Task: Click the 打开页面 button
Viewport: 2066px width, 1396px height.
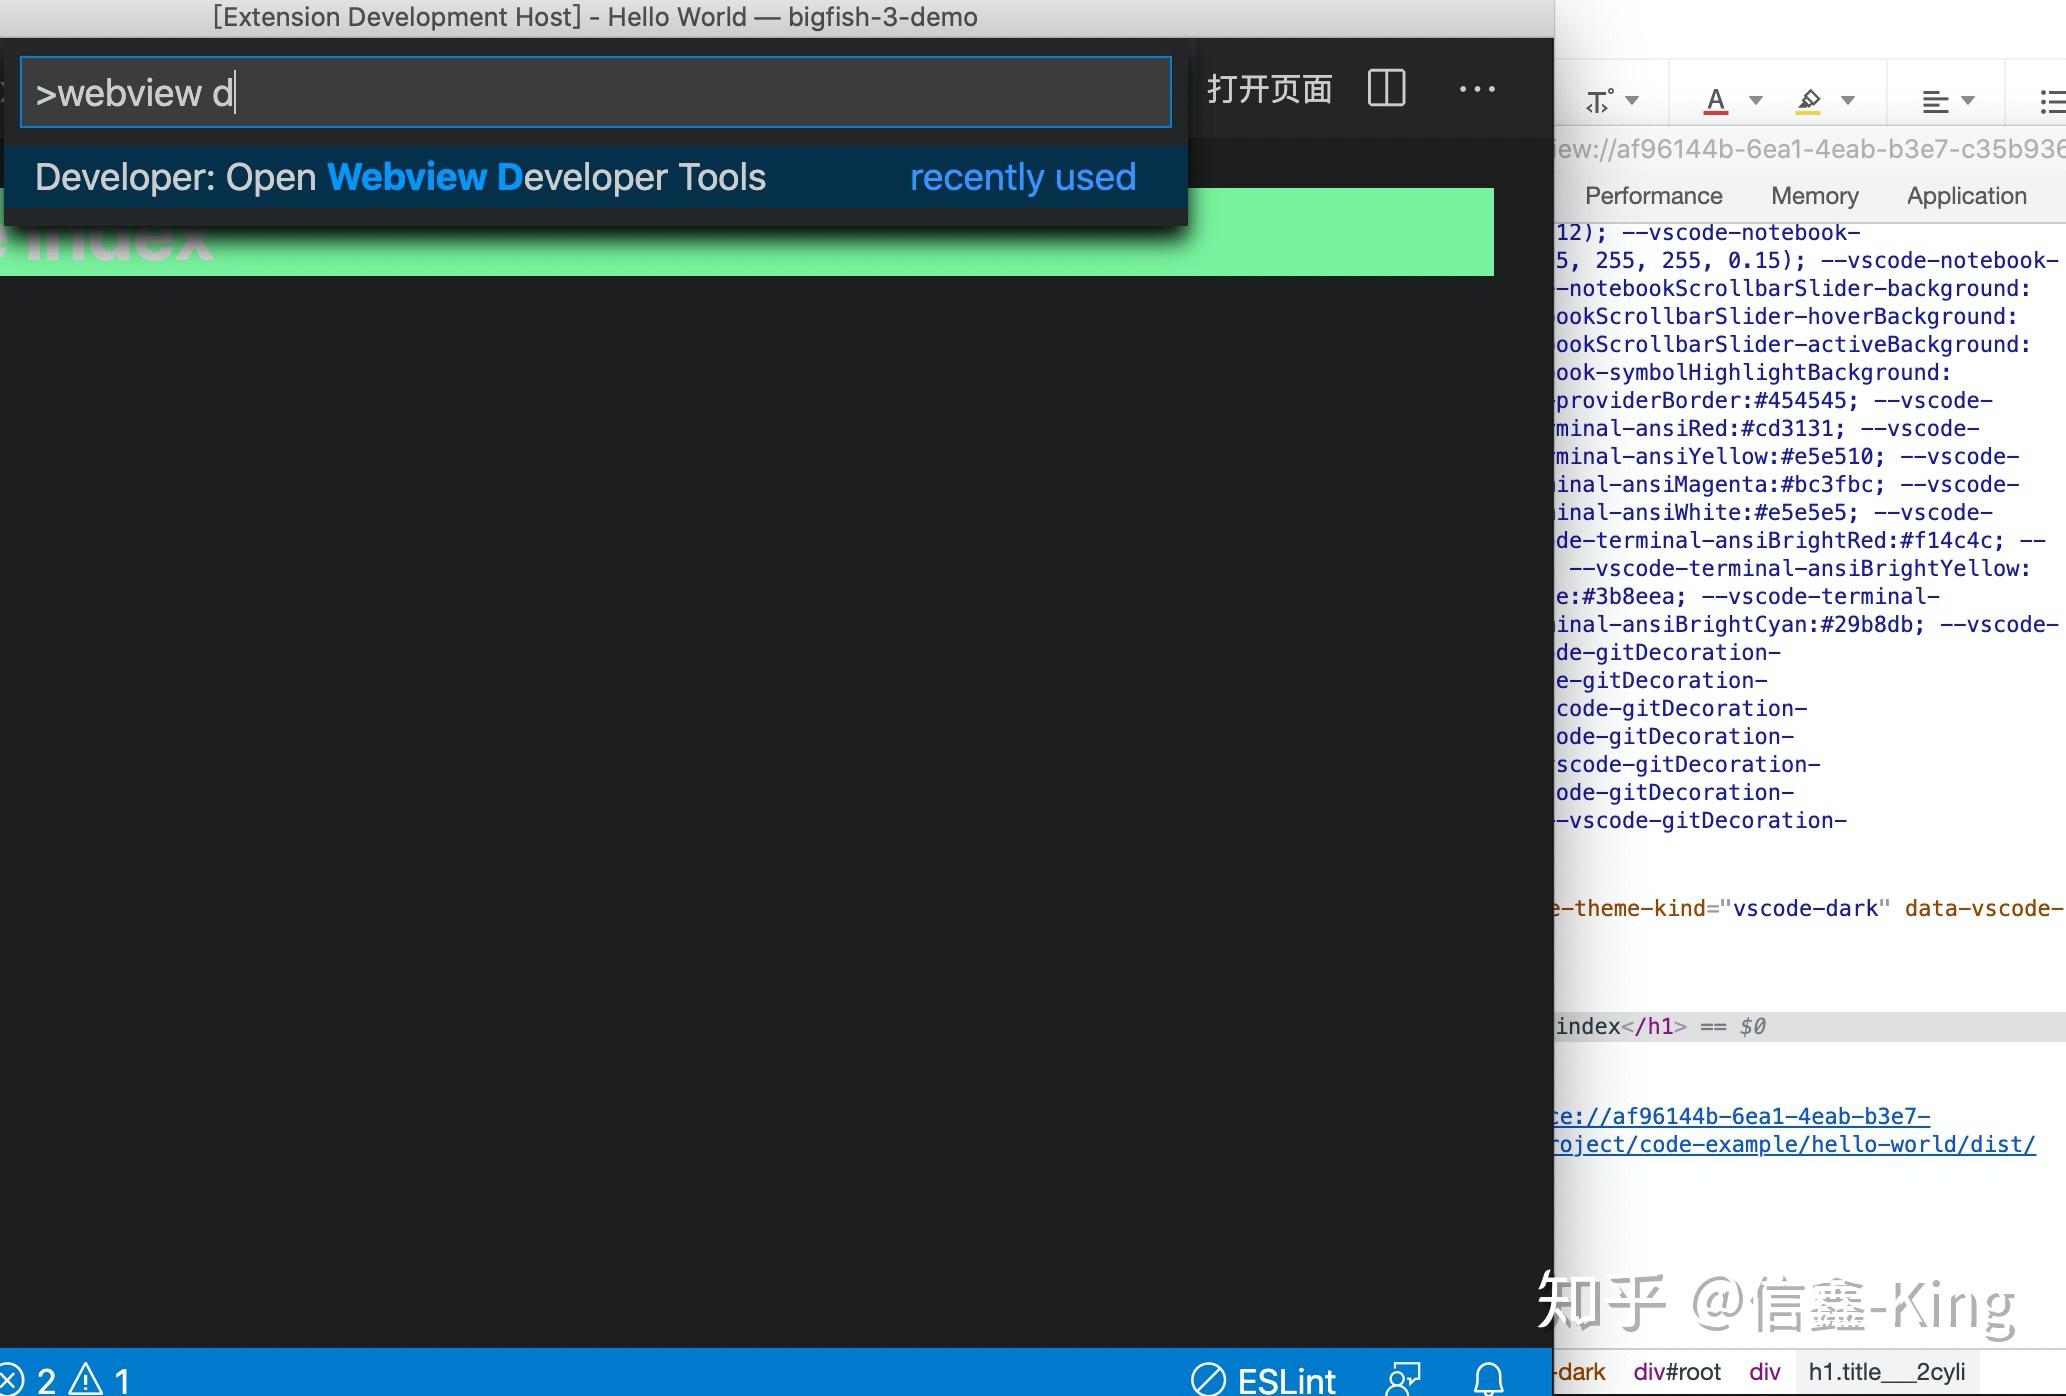Action: click(x=1270, y=90)
